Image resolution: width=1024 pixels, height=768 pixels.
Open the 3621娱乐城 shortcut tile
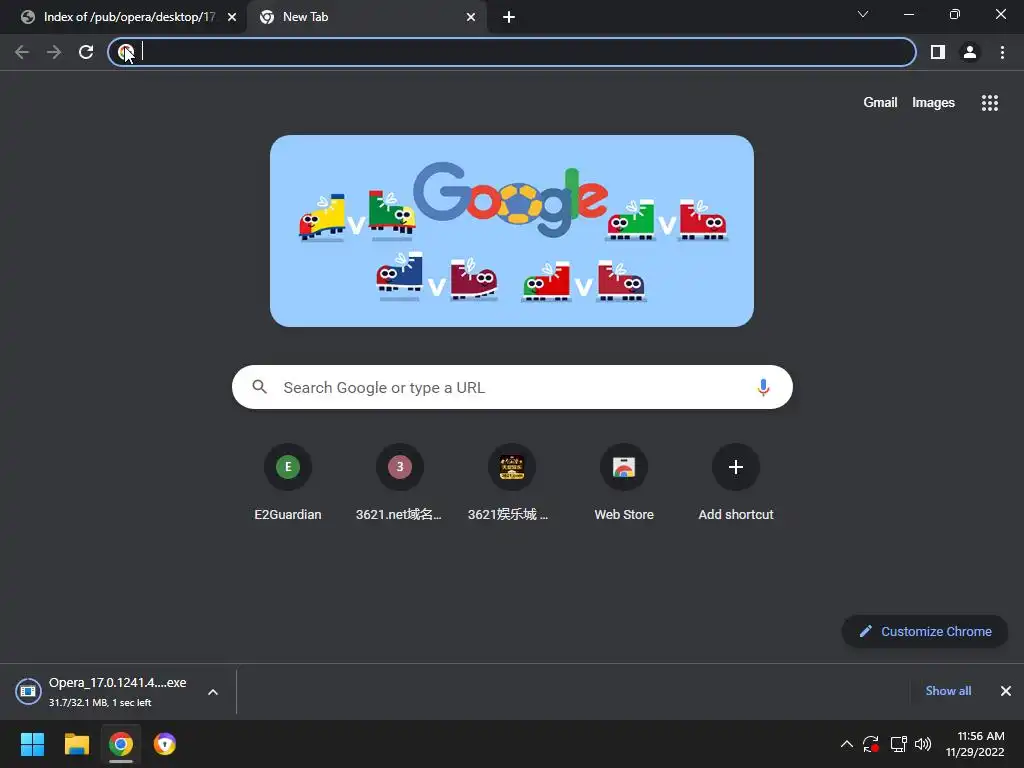coord(511,482)
